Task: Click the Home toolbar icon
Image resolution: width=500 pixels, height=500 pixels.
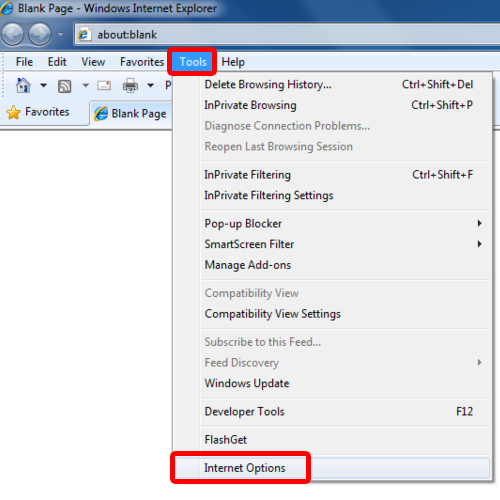Action: pos(23,86)
